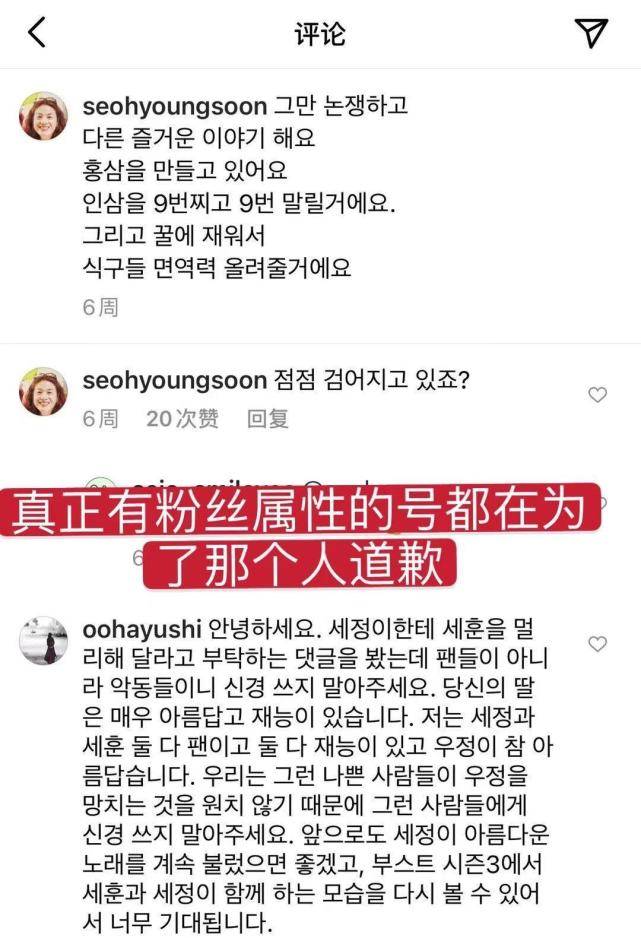641x938 pixels.
Task: Tap the red banner '真正有粉丝属性的号都在为'
Action: tap(299, 510)
